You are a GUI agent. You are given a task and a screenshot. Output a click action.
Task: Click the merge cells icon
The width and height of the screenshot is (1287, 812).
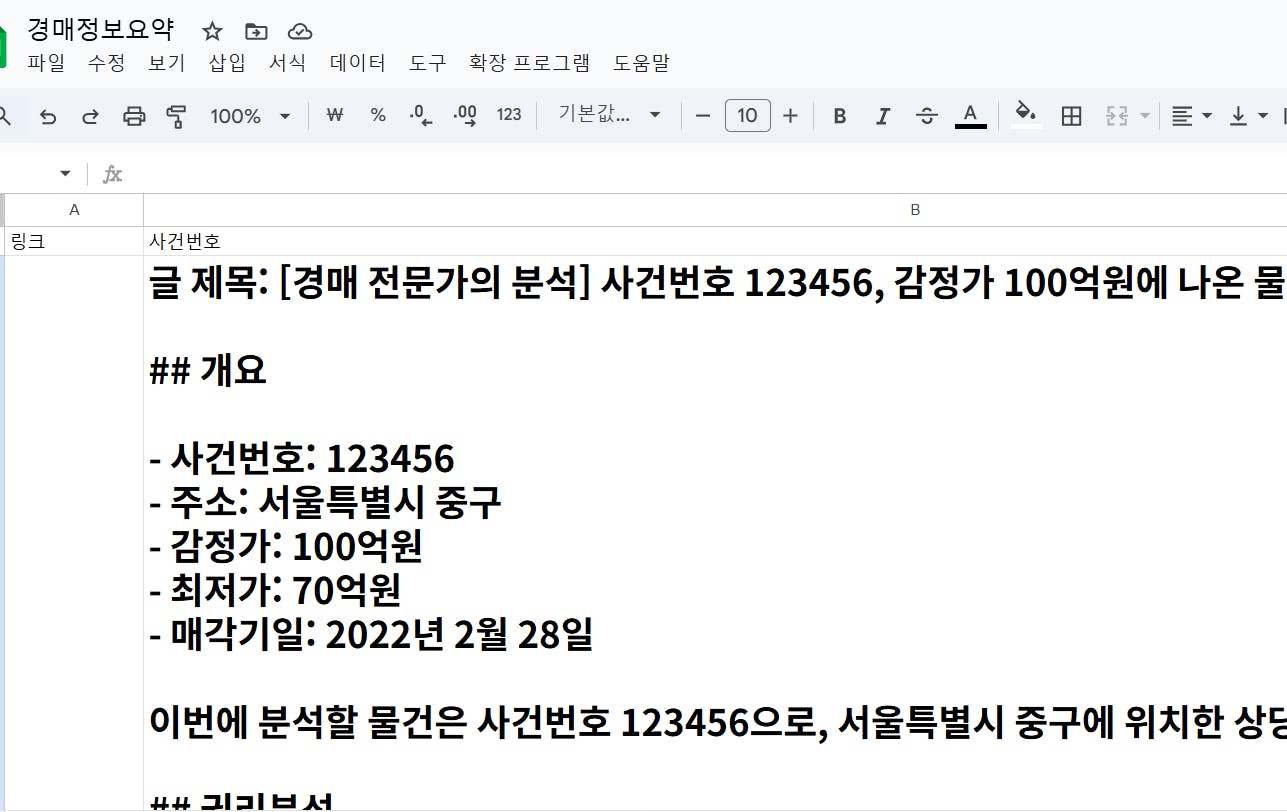(x=1117, y=116)
